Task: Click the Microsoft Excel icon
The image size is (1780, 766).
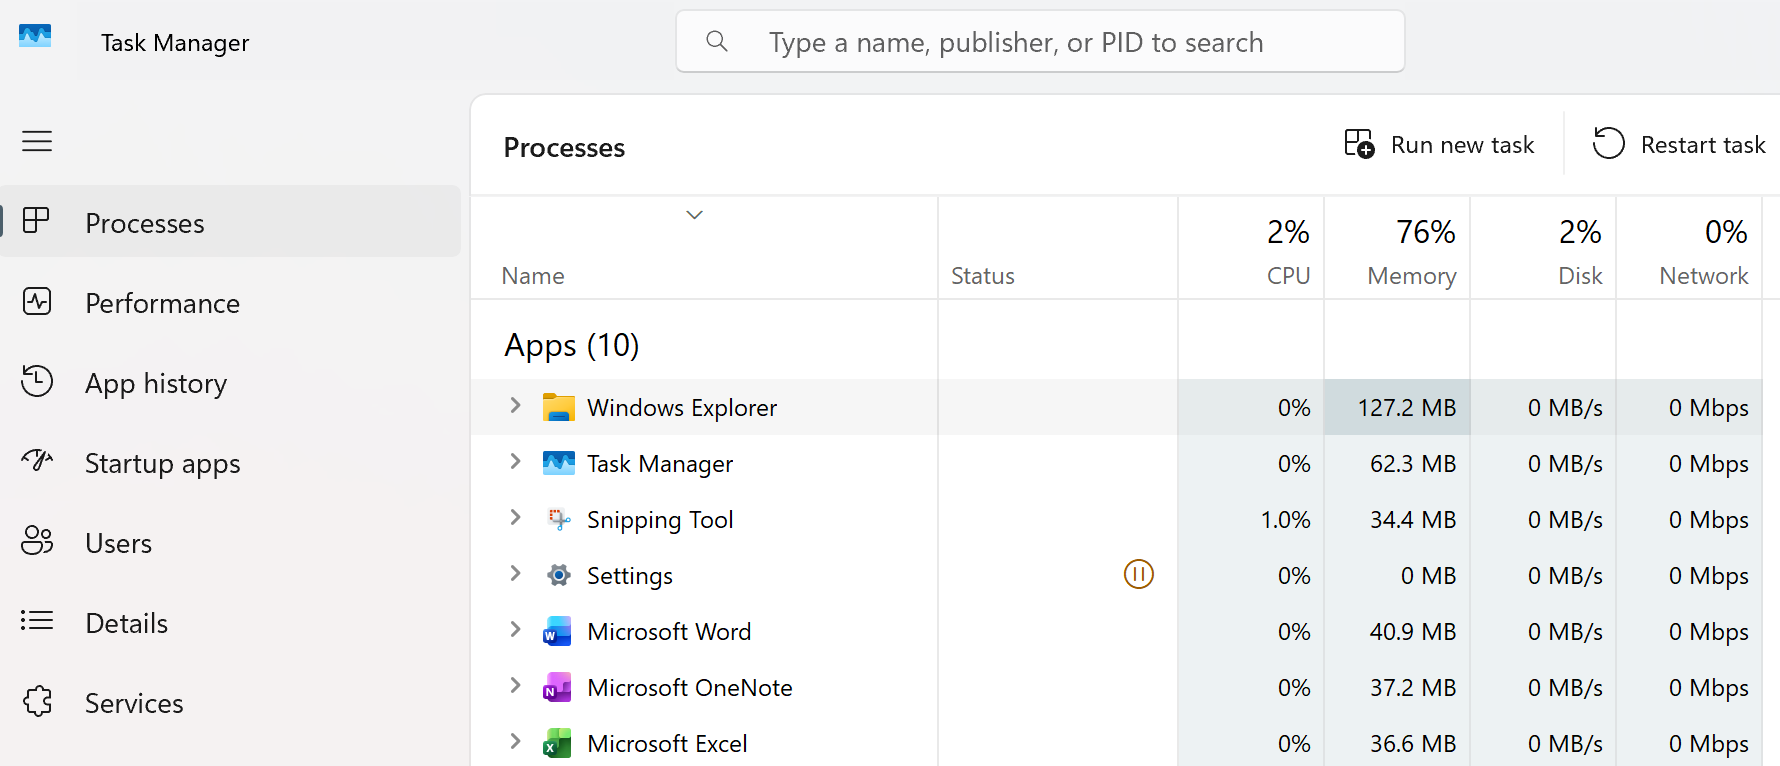Action: click(558, 743)
